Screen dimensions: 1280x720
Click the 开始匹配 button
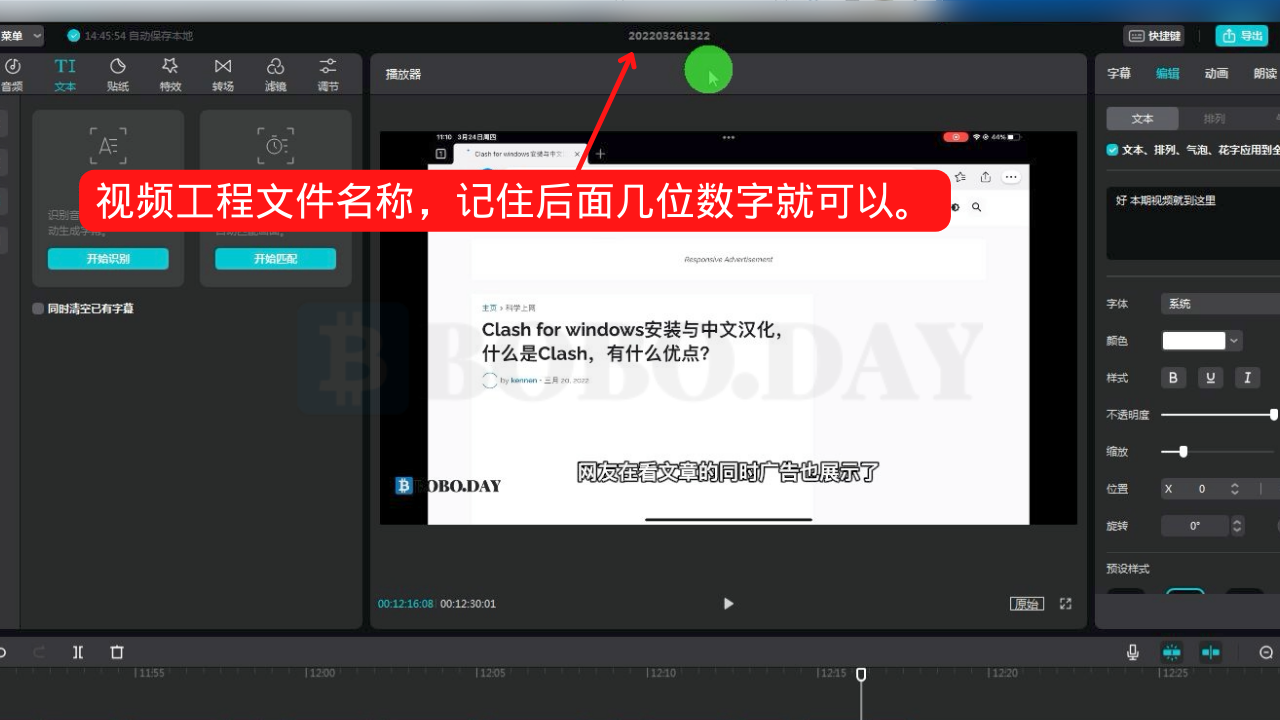click(x=275, y=259)
